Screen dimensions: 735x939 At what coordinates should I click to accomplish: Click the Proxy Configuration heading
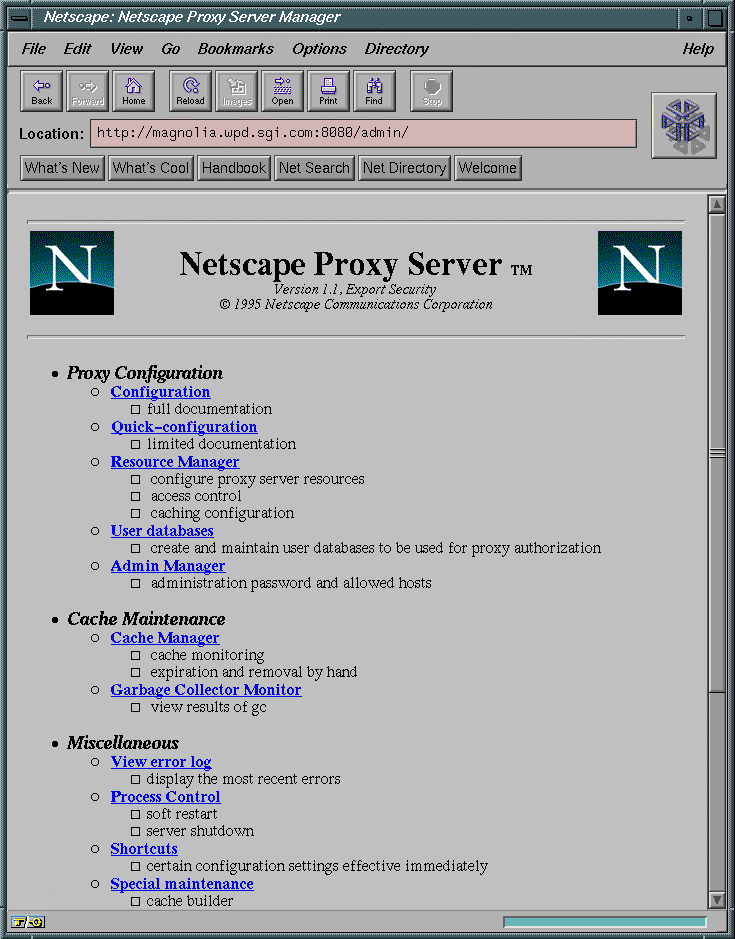[144, 373]
